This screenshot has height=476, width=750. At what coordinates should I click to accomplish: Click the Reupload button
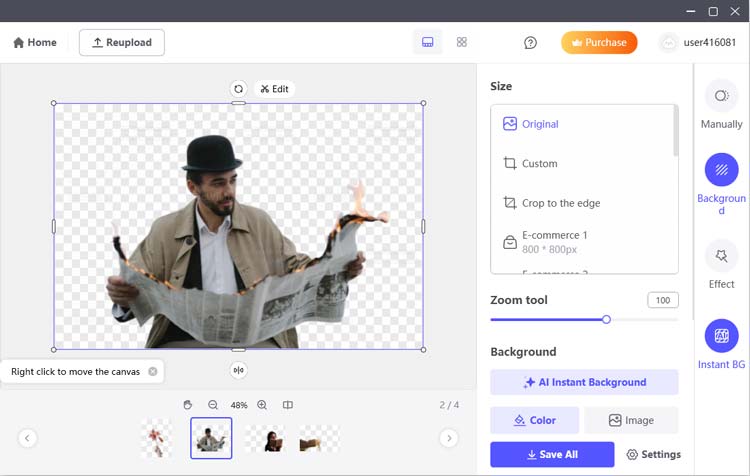pos(121,43)
